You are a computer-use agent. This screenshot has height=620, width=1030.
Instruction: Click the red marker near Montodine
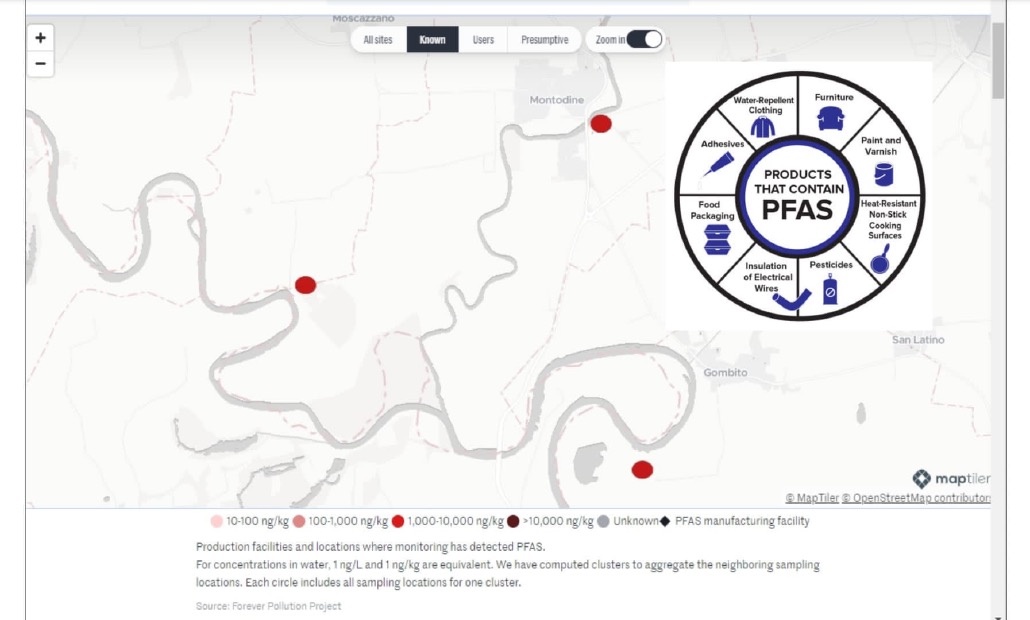(x=601, y=123)
